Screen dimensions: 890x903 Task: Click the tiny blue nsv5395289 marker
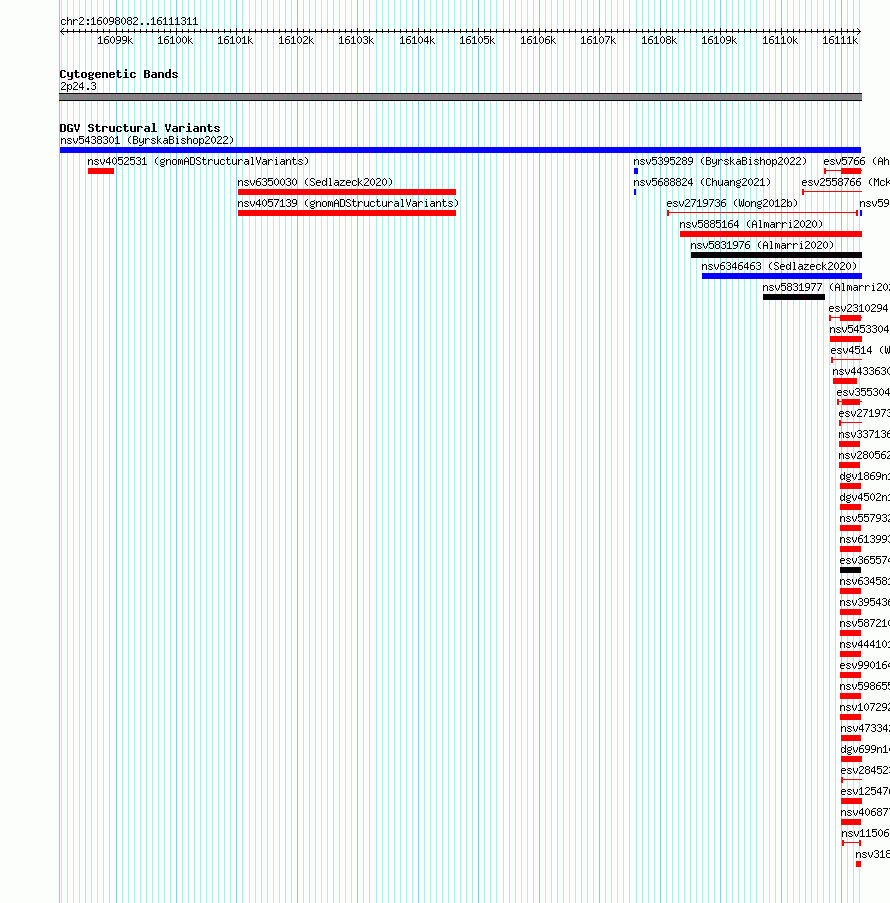pyautogui.click(x=636, y=171)
